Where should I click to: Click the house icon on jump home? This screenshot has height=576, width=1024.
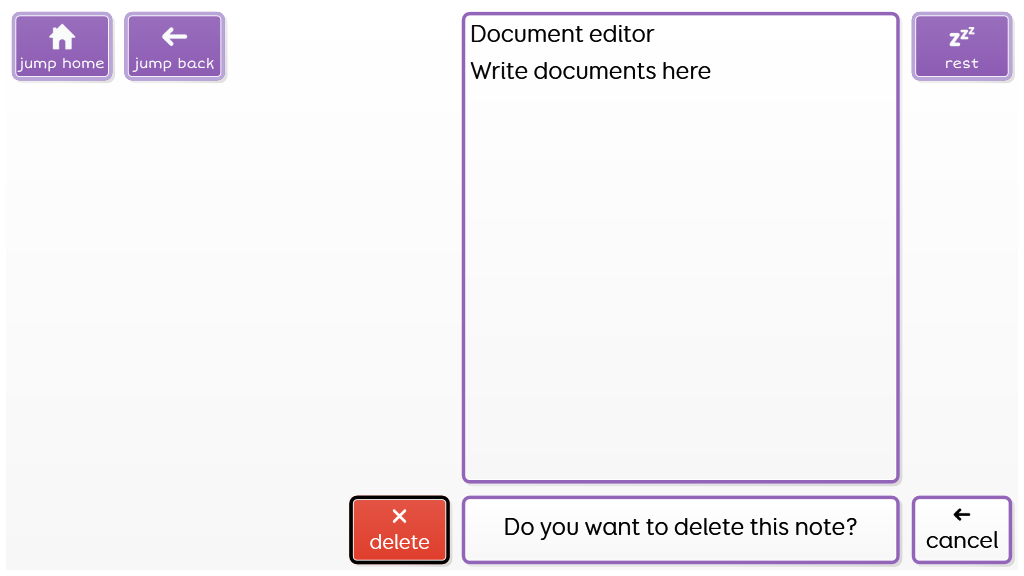coord(62,37)
